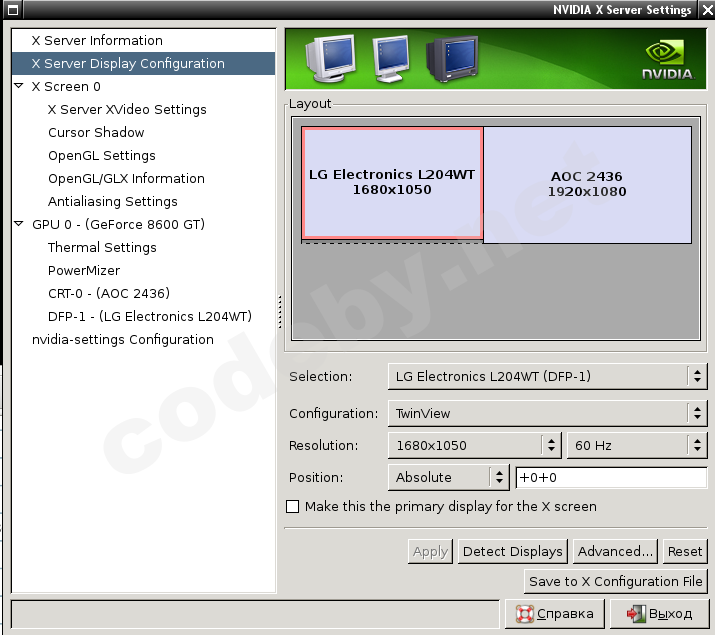Image resolution: width=715 pixels, height=635 pixels.
Task: Select LG Electronics L204WT display in layout
Action: (392, 183)
